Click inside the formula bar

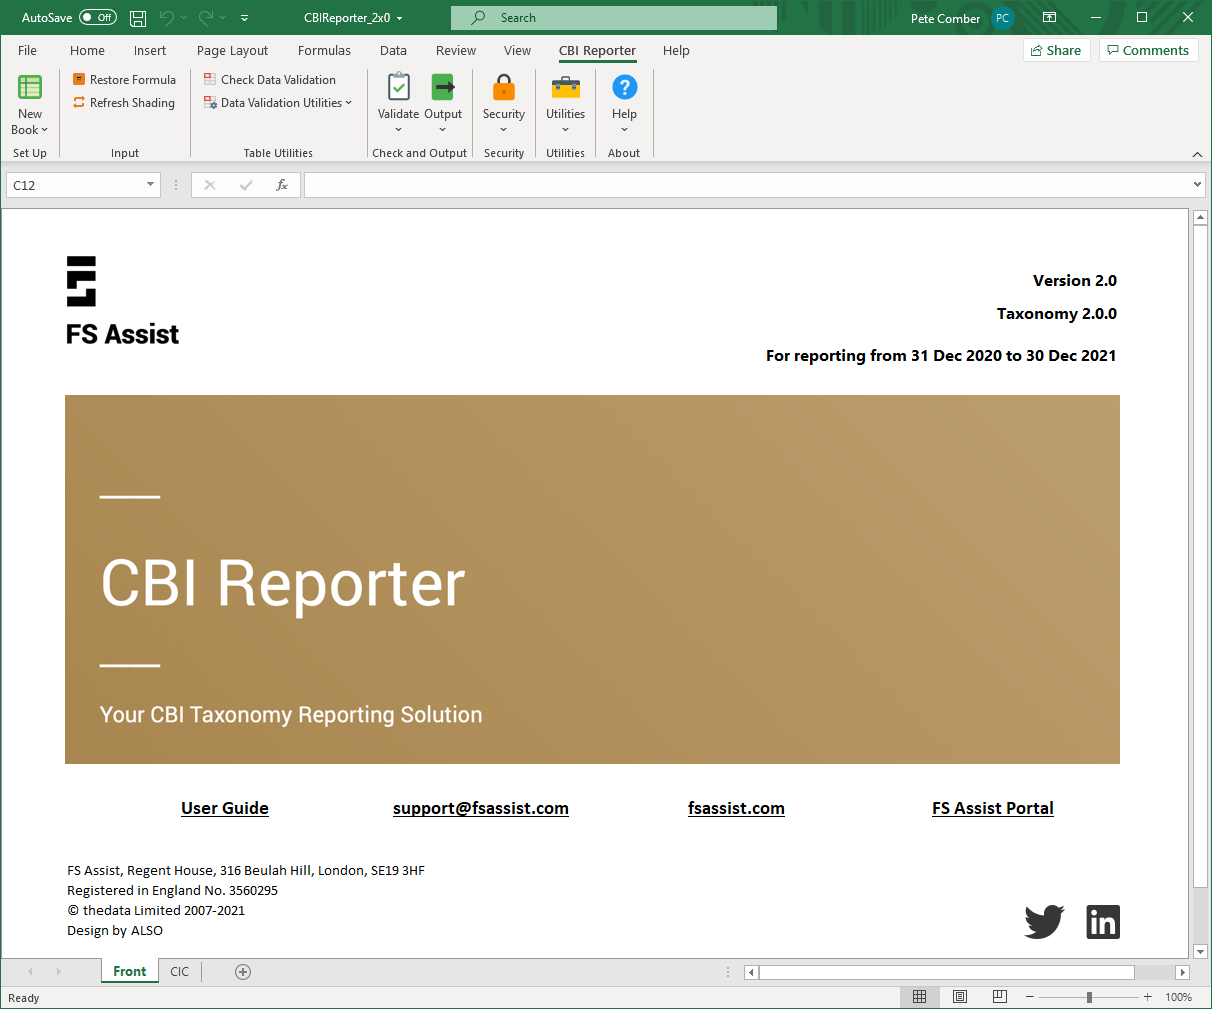click(x=746, y=185)
